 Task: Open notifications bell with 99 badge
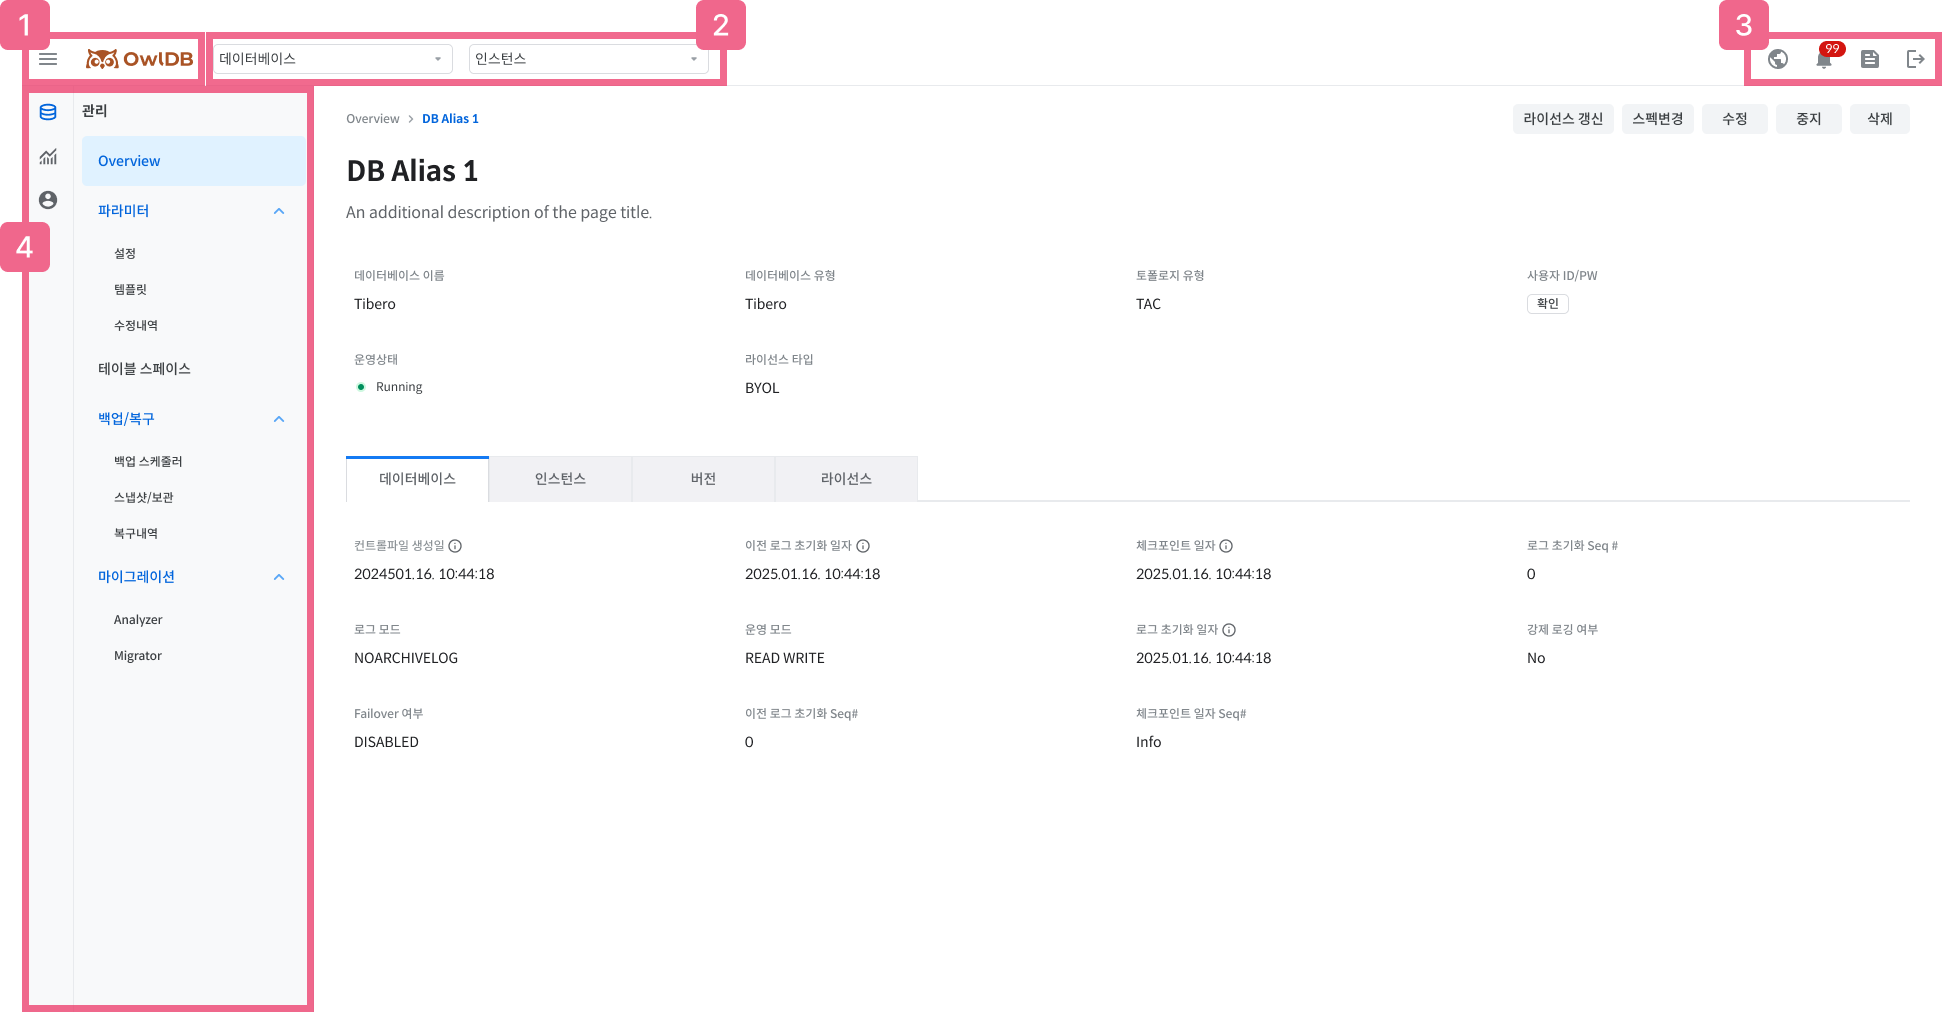[1824, 59]
